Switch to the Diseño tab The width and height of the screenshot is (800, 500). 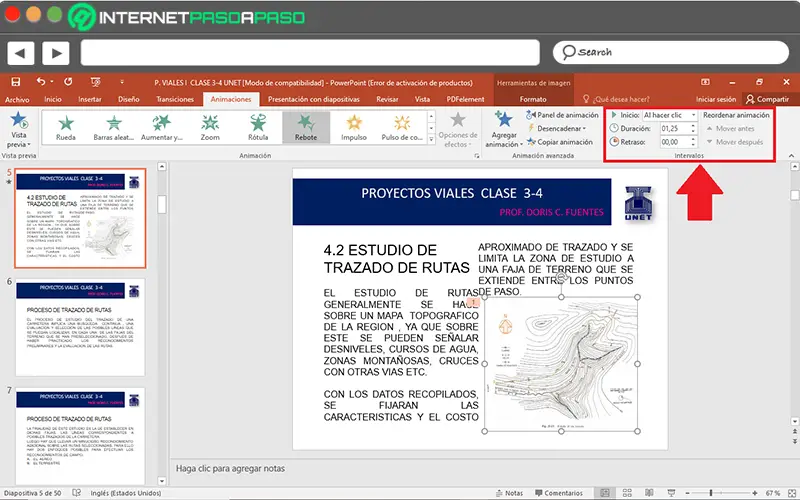click(x=129, y=99)
